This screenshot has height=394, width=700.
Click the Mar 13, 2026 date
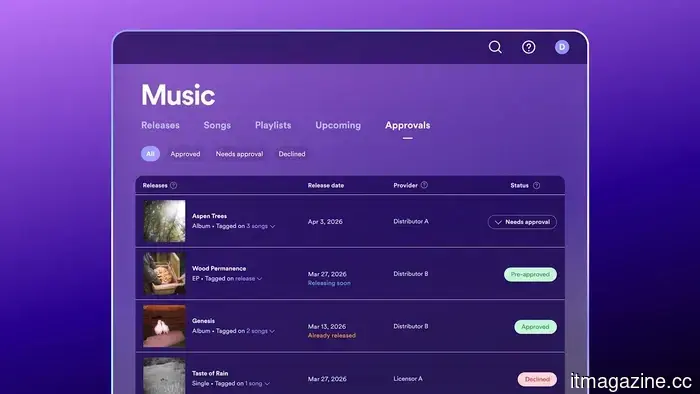[x=327, y=326]
